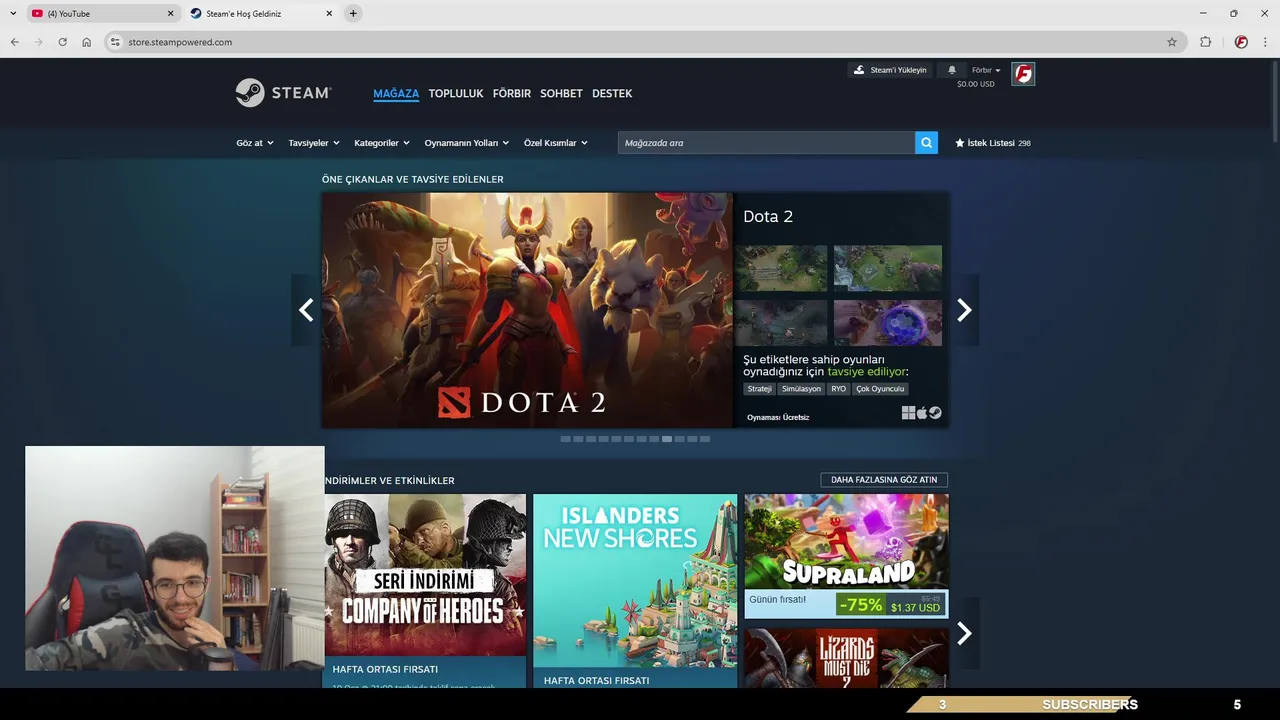This screenshot has height=720, width=1280.
Task: Expand Kategoriler dropdown
Action: tap(382, 143)
